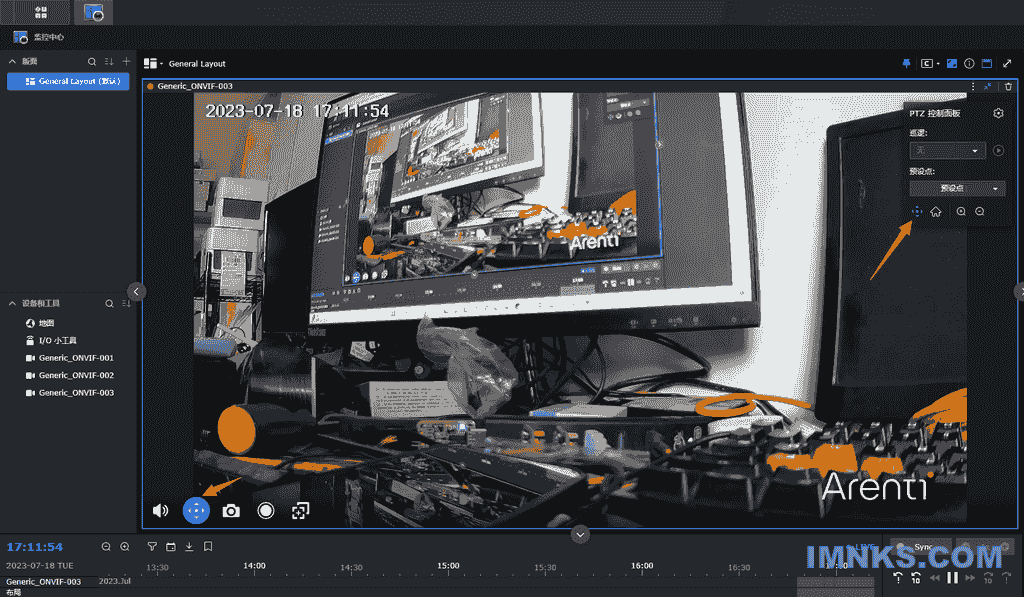Select camera Generic_ONVIF-003 in device list
Screen dimensions: 1024x597
(70, 393)
